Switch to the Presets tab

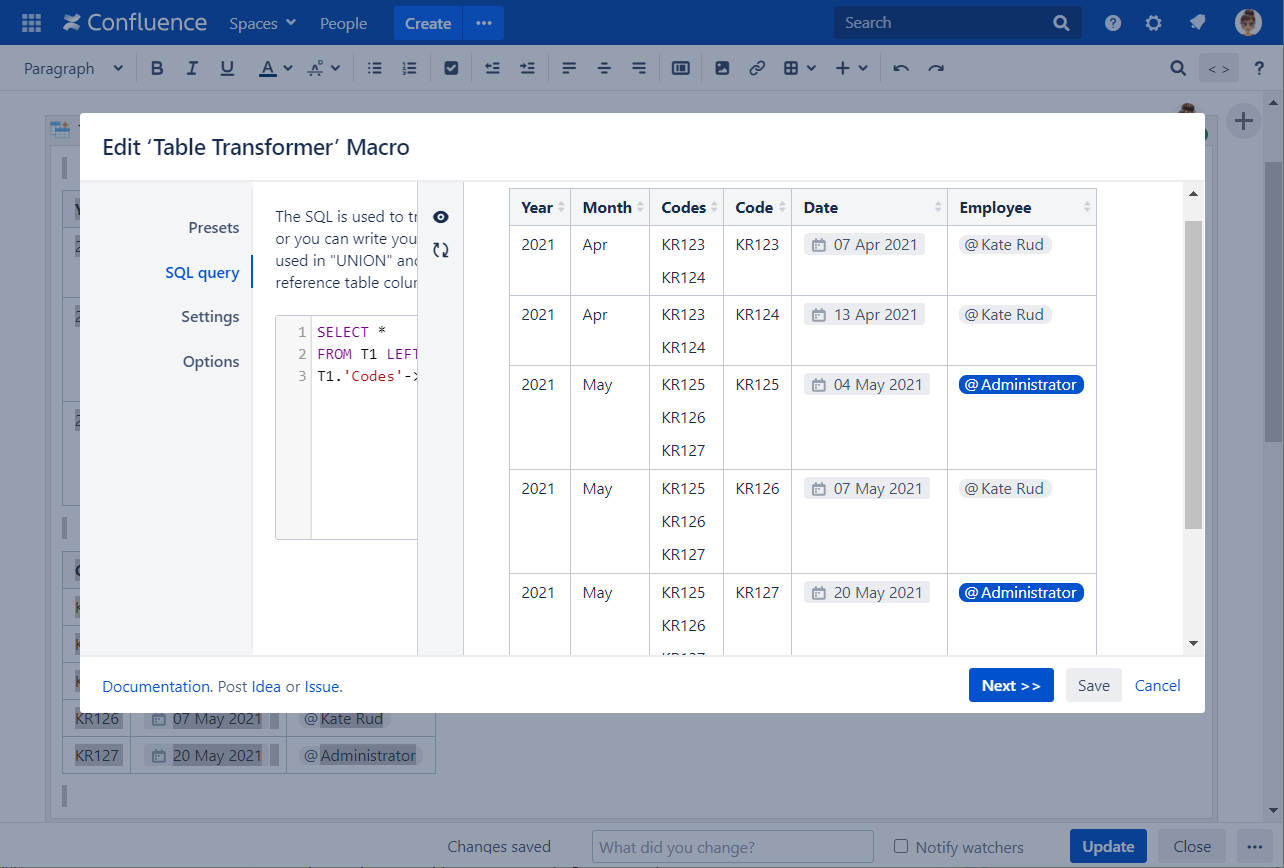point(213,228)
